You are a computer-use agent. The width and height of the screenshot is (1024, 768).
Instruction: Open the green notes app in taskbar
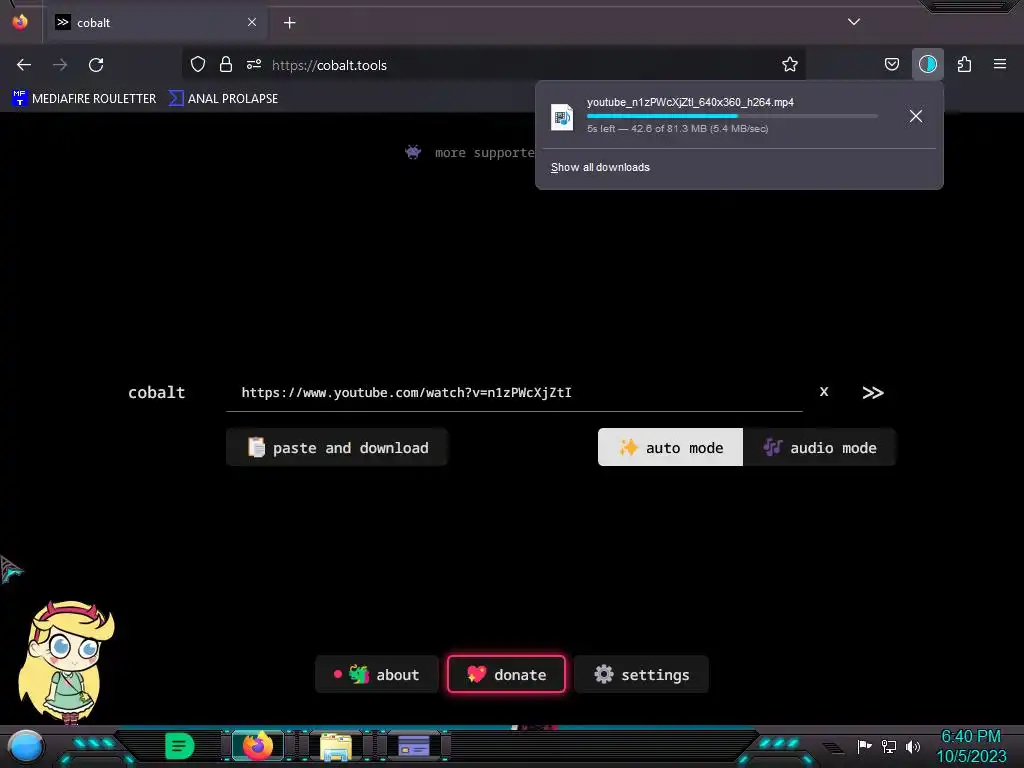[180, 746]
